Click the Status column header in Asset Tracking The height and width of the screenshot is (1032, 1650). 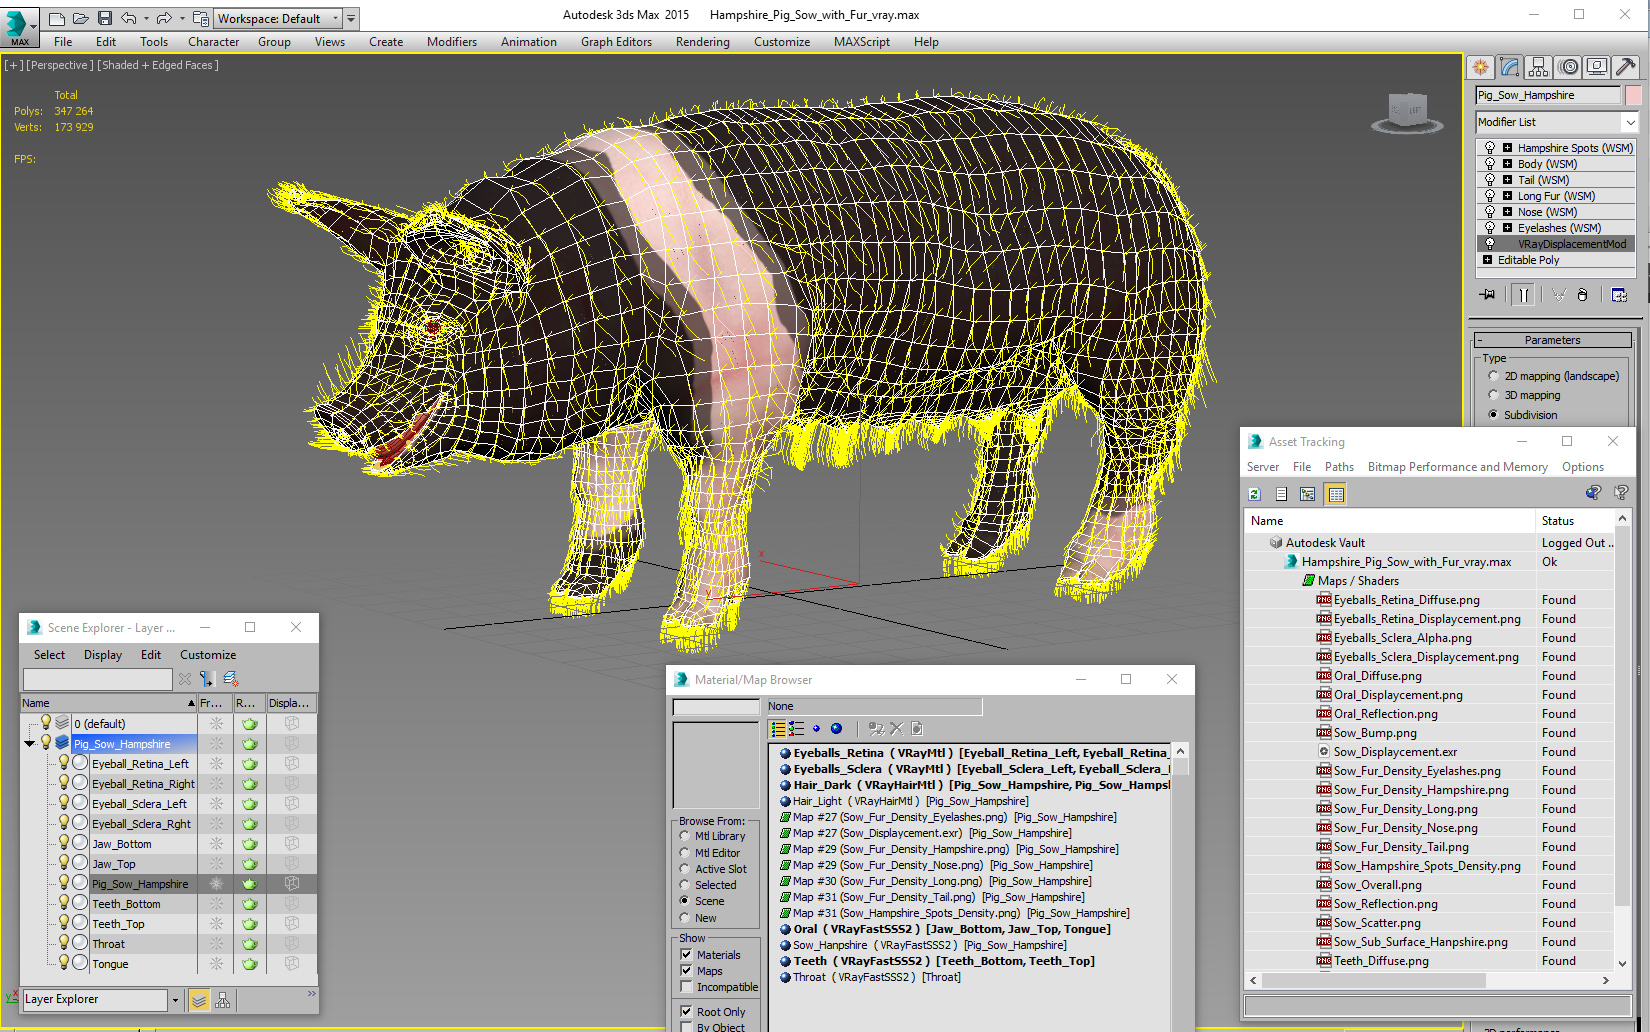tap(1576, 521)
